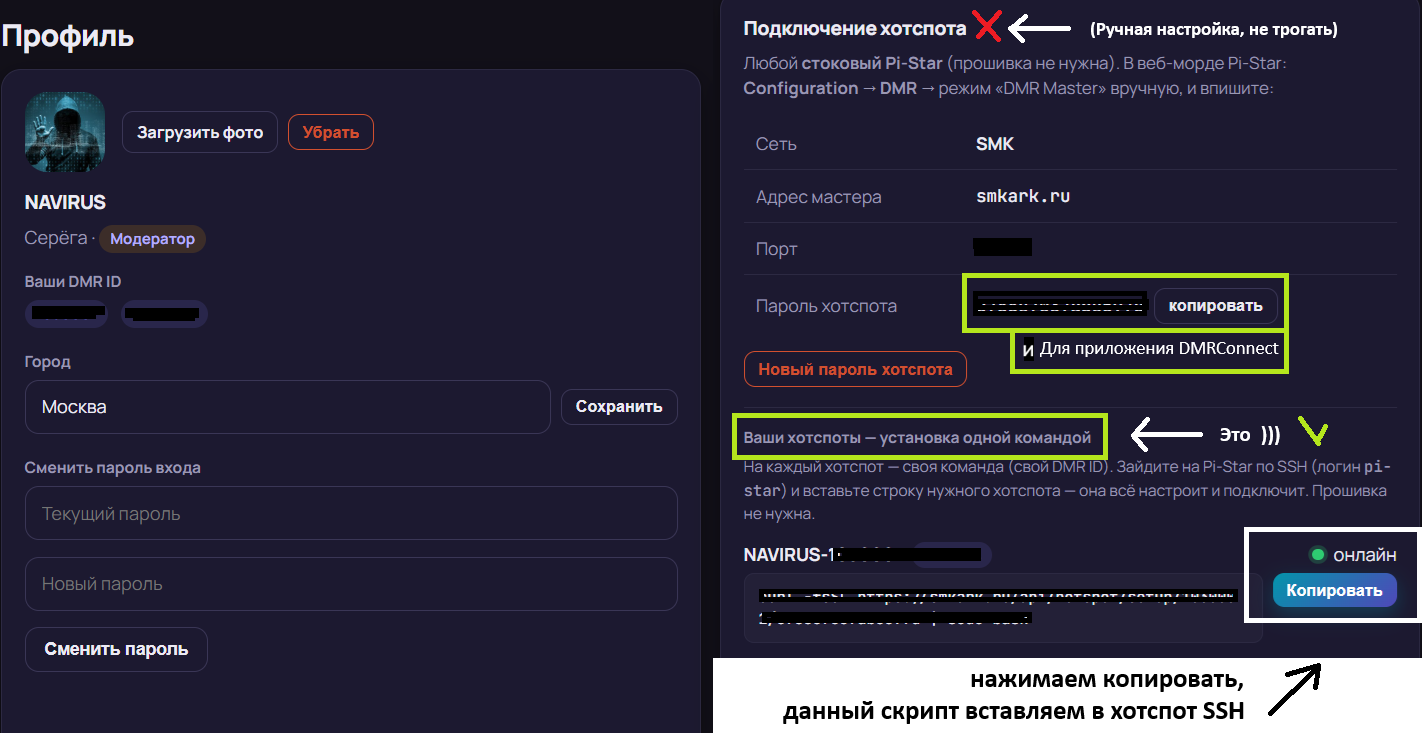Click the "Профиль" page title

coord(67,36)
